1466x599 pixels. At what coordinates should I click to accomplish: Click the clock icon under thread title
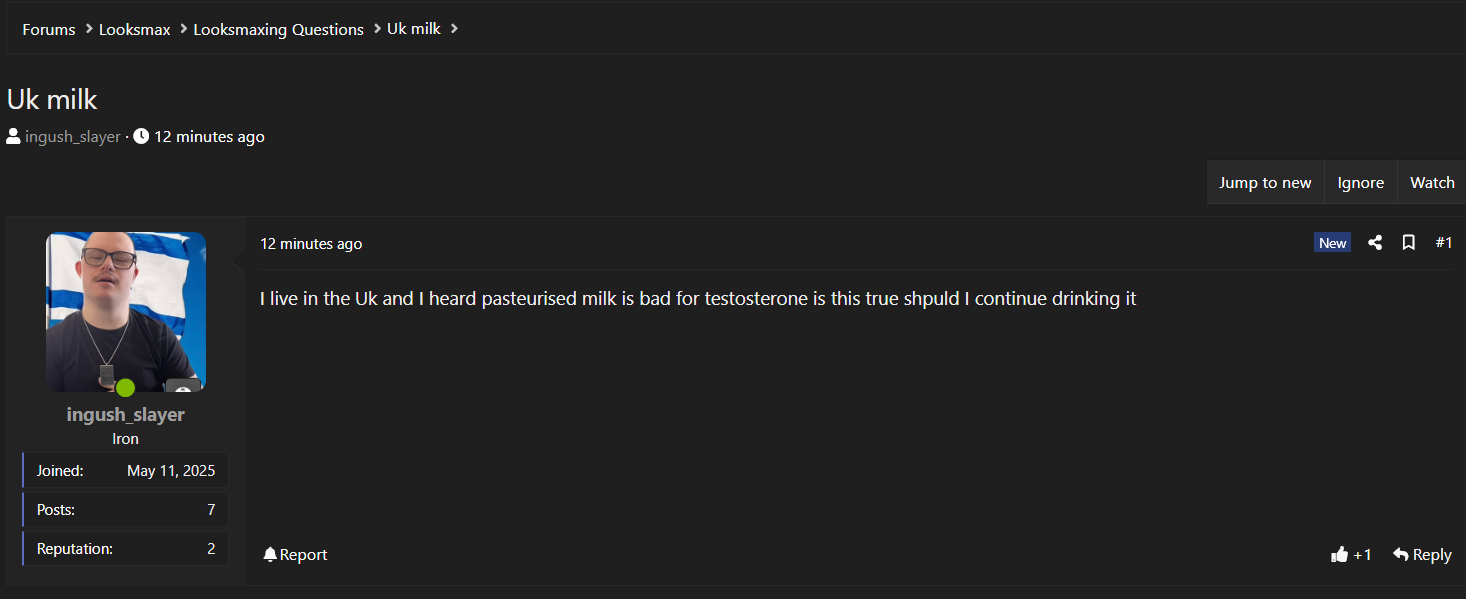tap(141, 137)
